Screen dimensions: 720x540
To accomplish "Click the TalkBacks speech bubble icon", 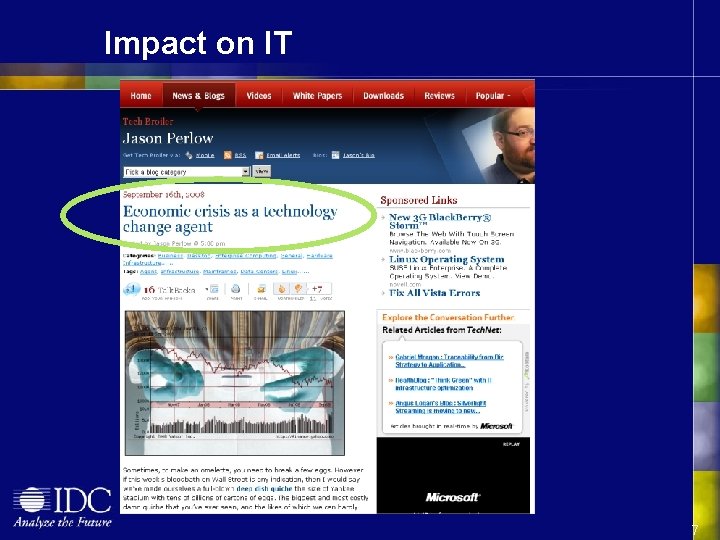I will [131, 289].
